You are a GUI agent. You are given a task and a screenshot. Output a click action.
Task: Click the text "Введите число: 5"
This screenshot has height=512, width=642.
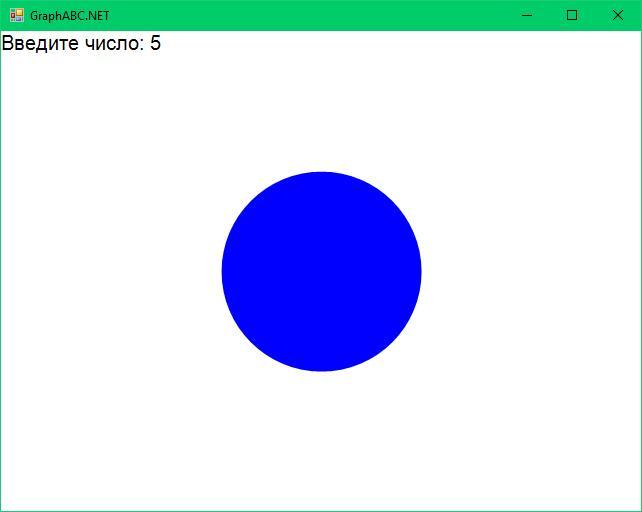click(81, 43)
